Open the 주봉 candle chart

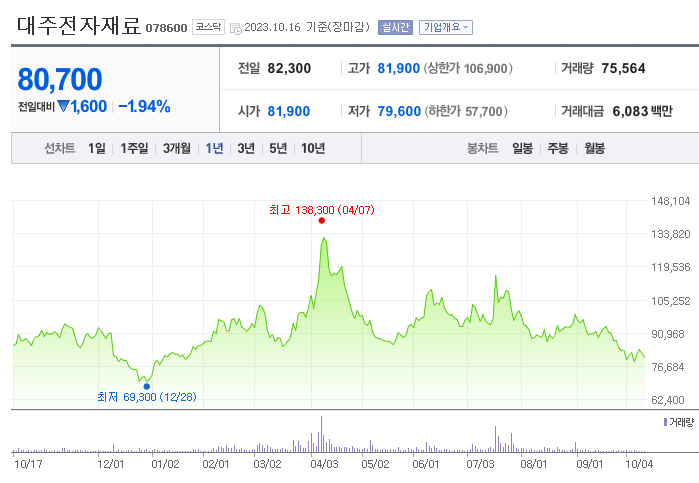558,148
